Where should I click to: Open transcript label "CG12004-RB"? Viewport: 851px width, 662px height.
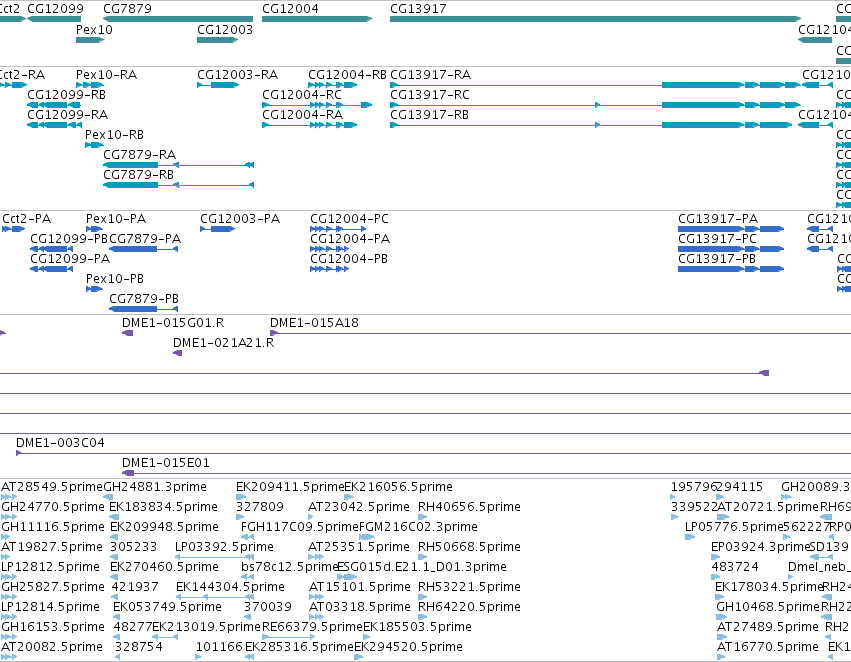(347, 74)
